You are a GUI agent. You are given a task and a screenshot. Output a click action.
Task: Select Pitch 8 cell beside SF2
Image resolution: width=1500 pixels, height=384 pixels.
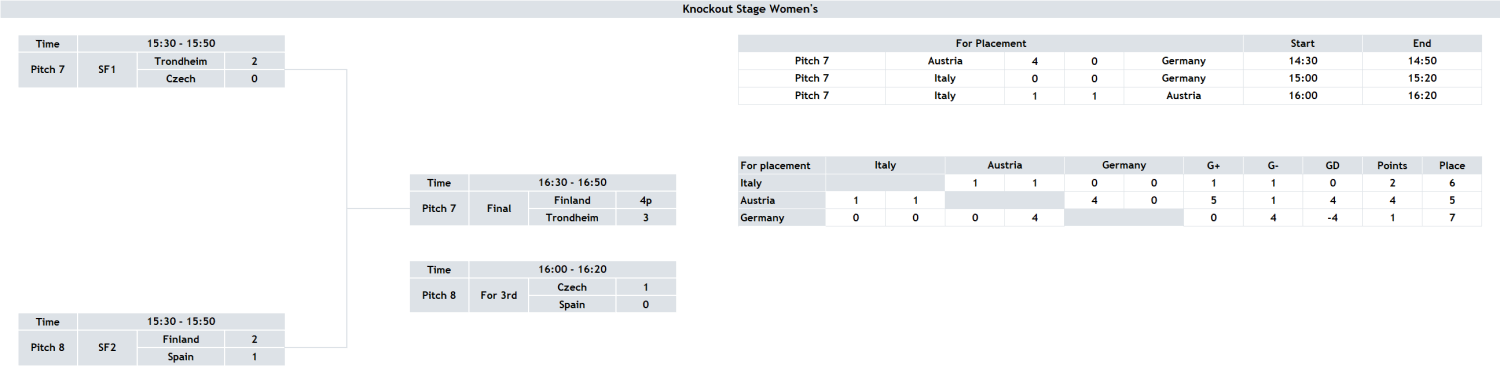point(48,348)
